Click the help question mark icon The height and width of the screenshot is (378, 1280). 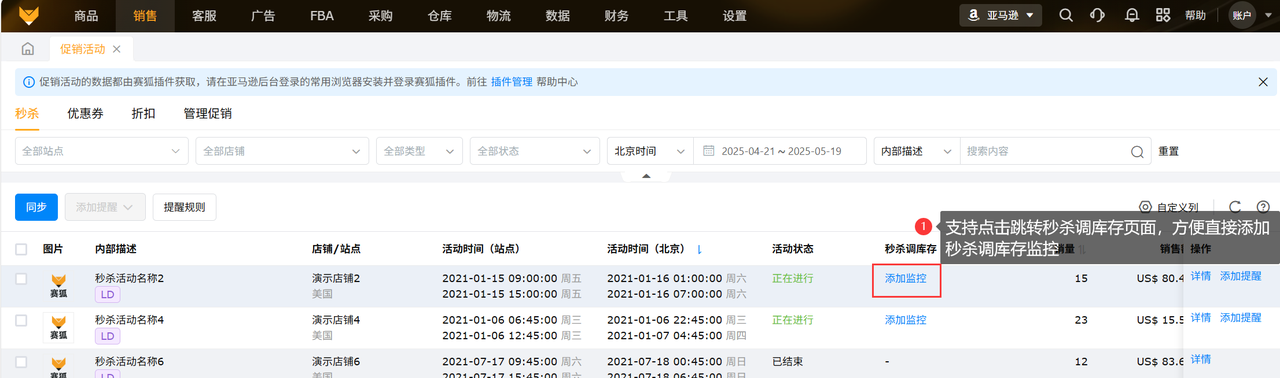1262,206
